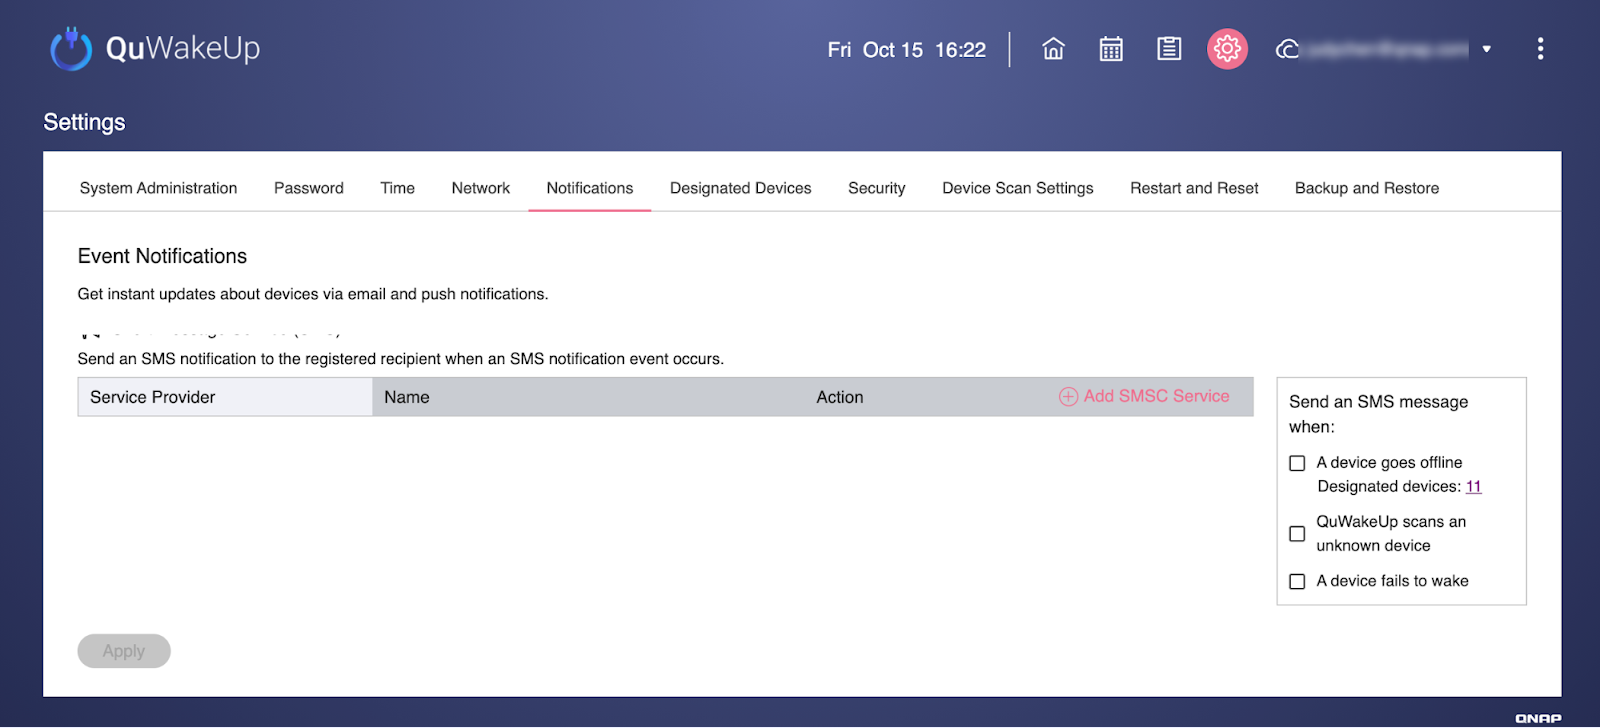Switch to the Designated Devices tab
Screen dimensions: 1600x728
[x=740, y=188]
